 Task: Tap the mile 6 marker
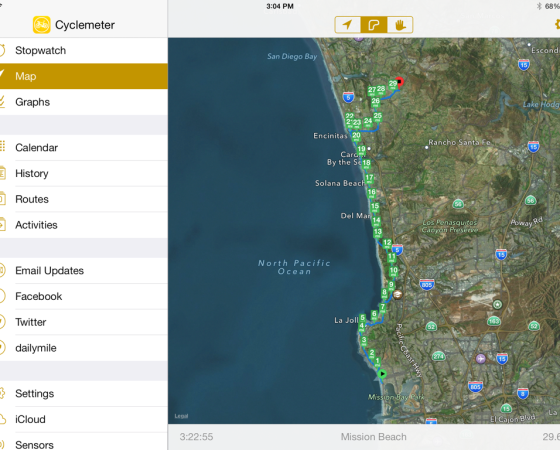click(x=374, y=315)
